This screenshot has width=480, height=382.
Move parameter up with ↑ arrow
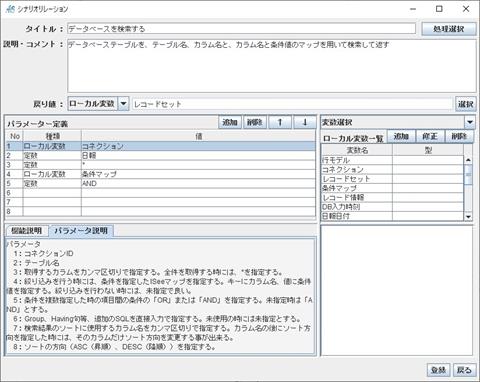280,122
